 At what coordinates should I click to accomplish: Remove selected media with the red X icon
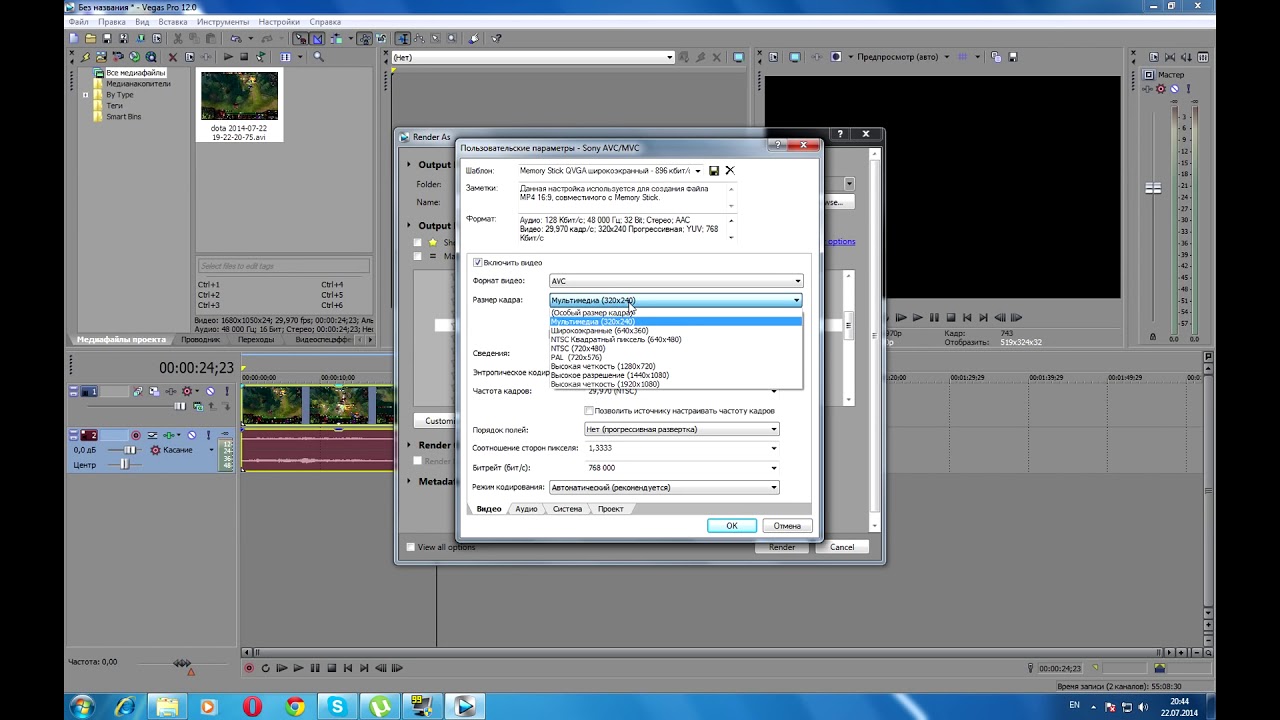point(173,57)
